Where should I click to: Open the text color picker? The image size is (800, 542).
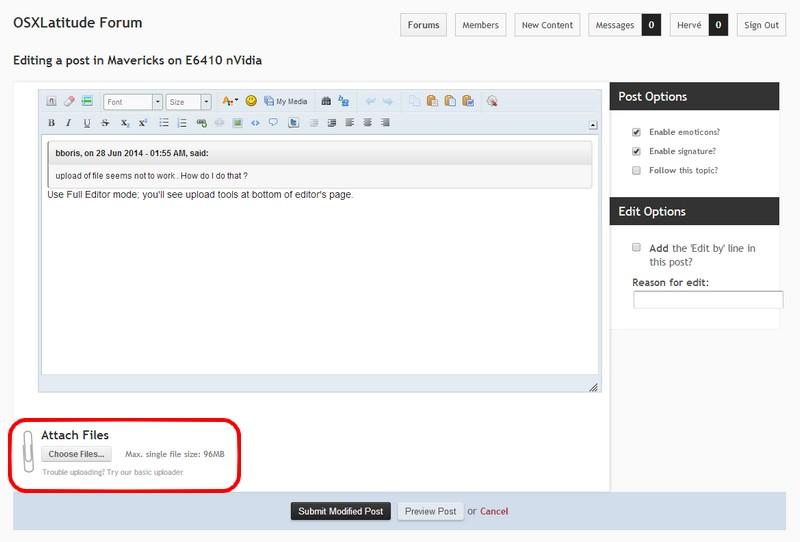(230, 101)
